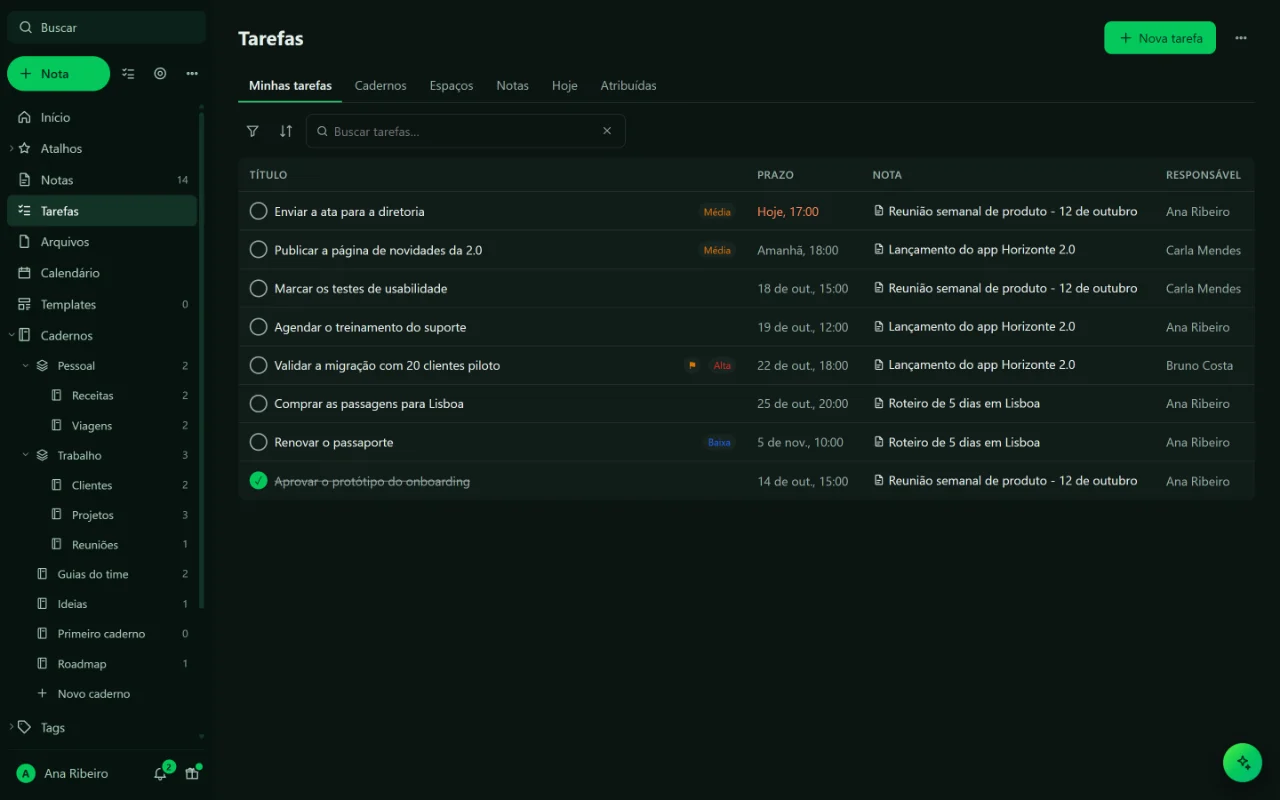Open notifications bell icon
Viewport: 1280px width, 800px height.
[x=160, y=774]
